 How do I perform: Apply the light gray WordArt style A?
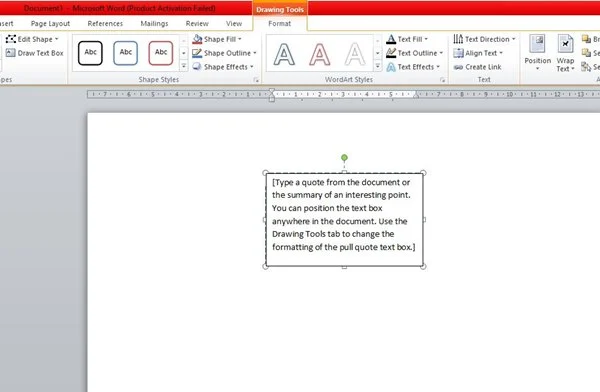click(355, 54)
